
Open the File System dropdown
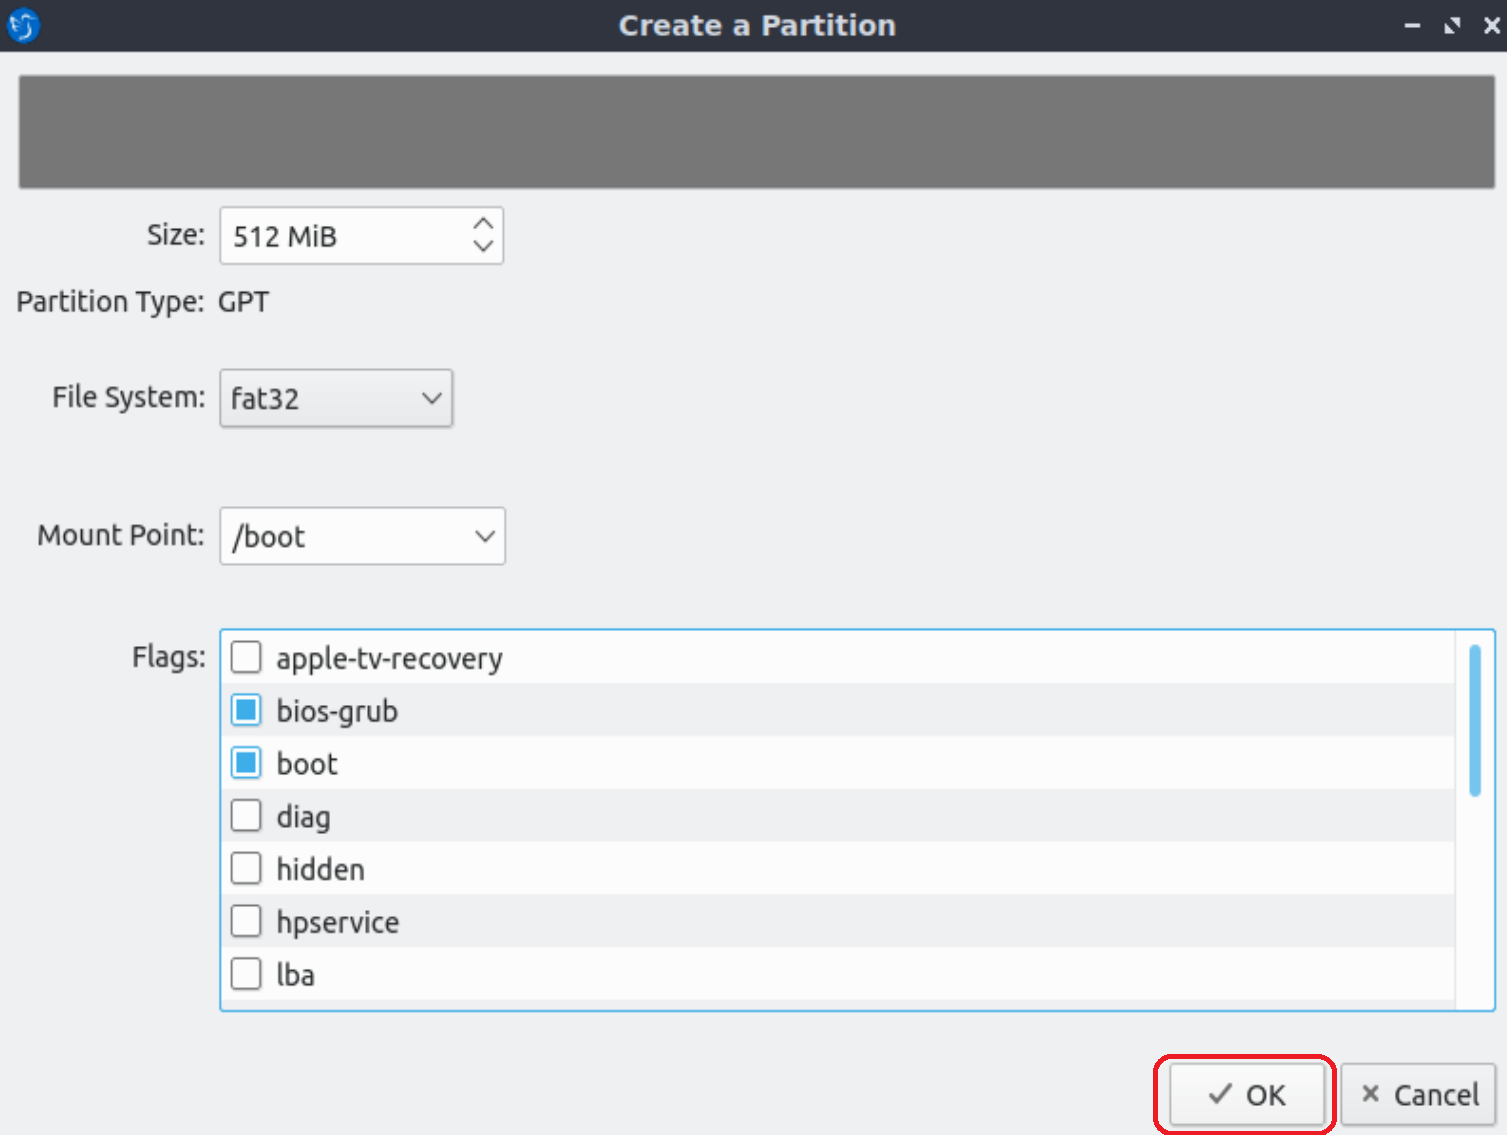[335, 398]
